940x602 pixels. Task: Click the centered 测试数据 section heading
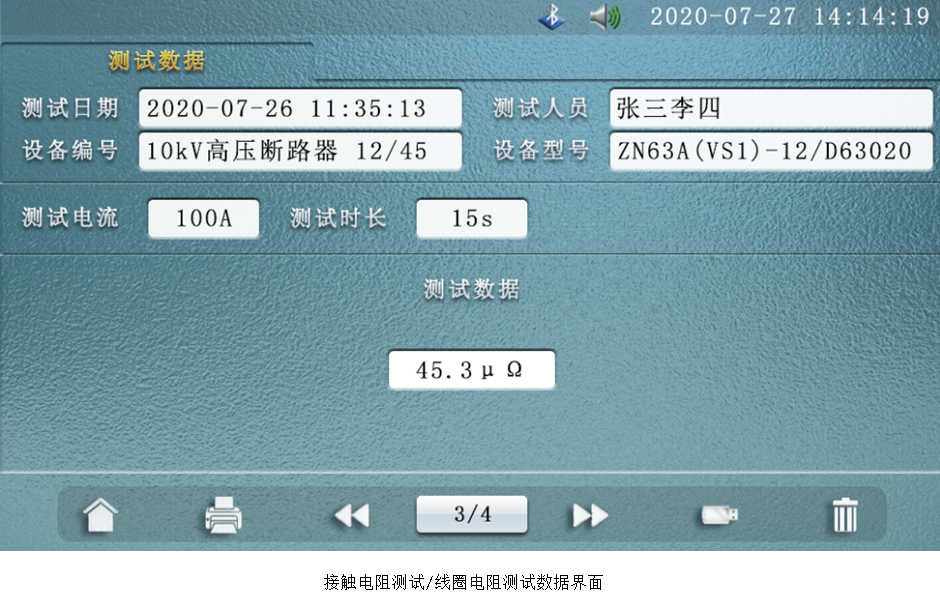click(x=472, y=290)
